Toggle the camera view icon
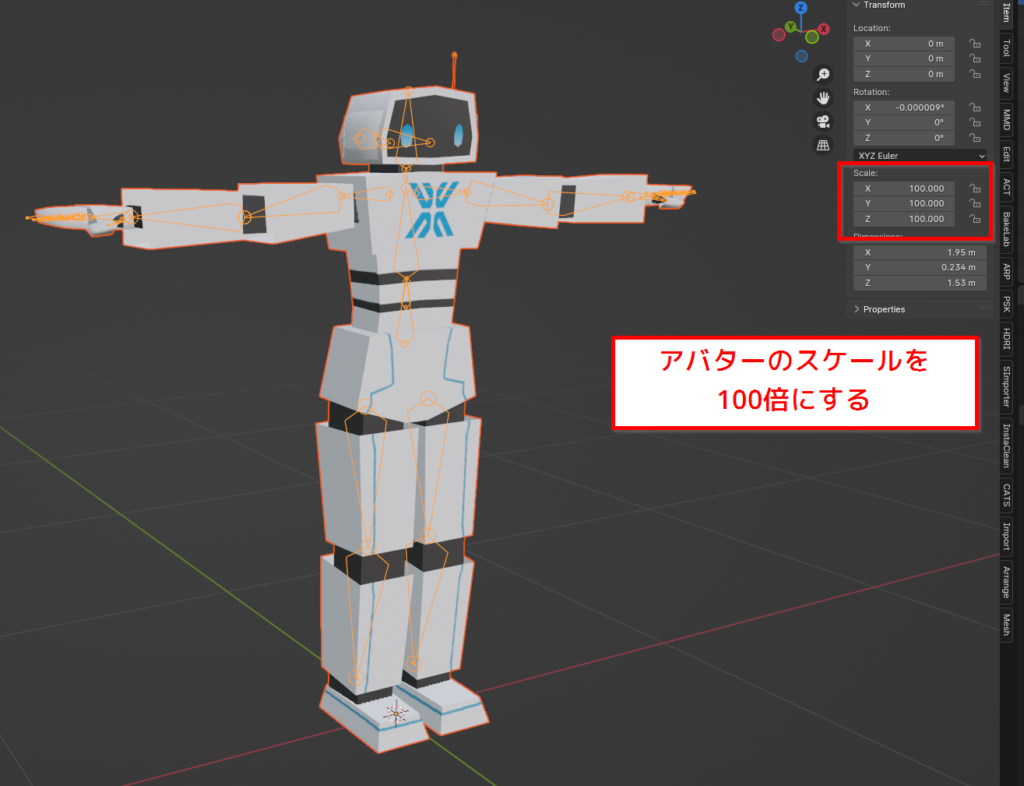This screenshot has height=786, width=1024. click(823, 121)
